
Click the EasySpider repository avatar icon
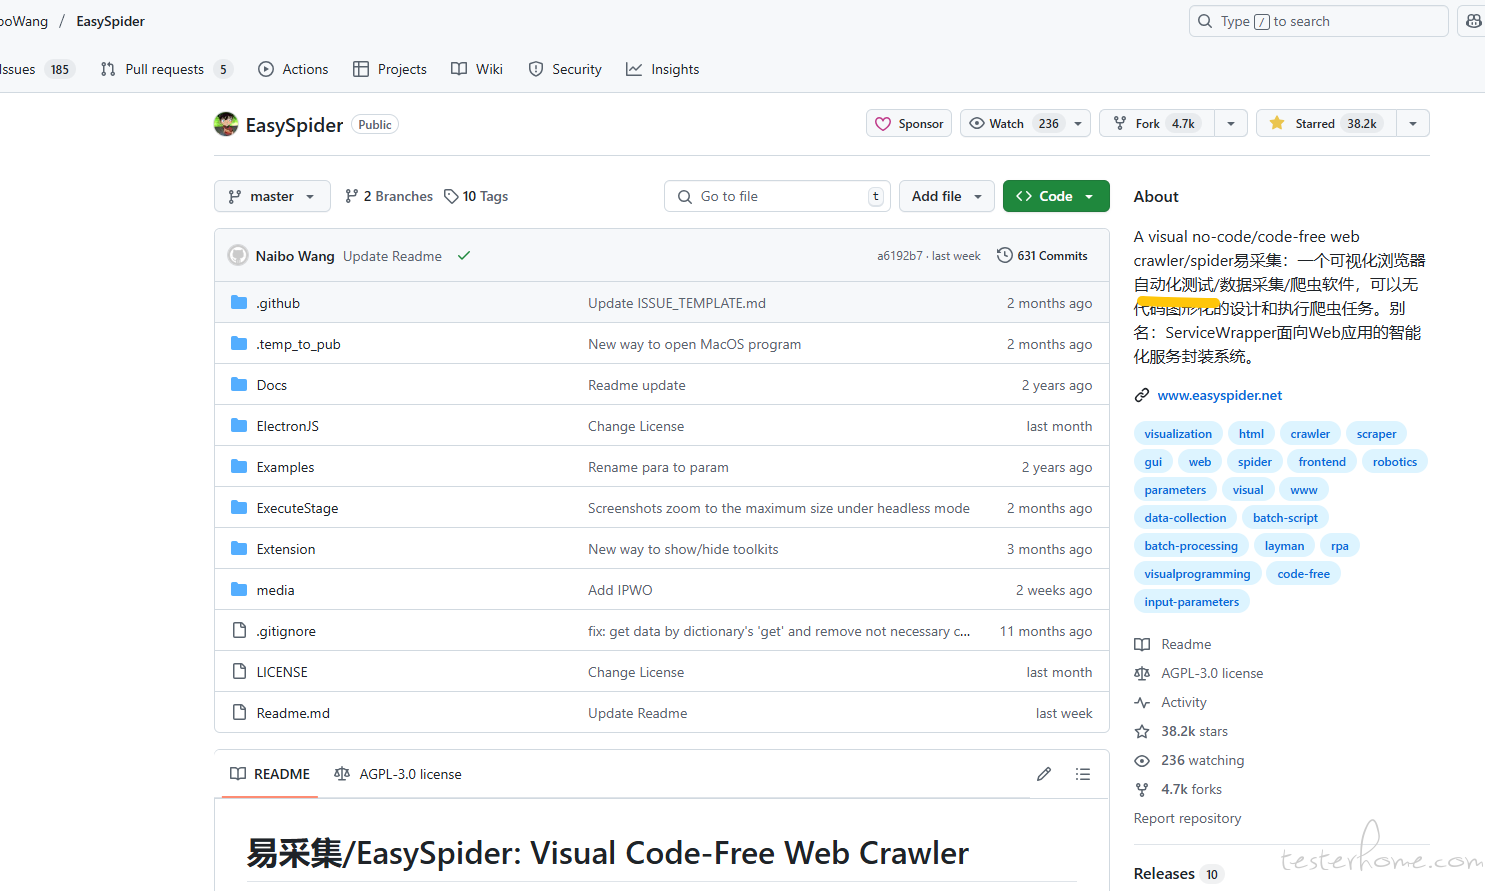click(x=226, y=124)
